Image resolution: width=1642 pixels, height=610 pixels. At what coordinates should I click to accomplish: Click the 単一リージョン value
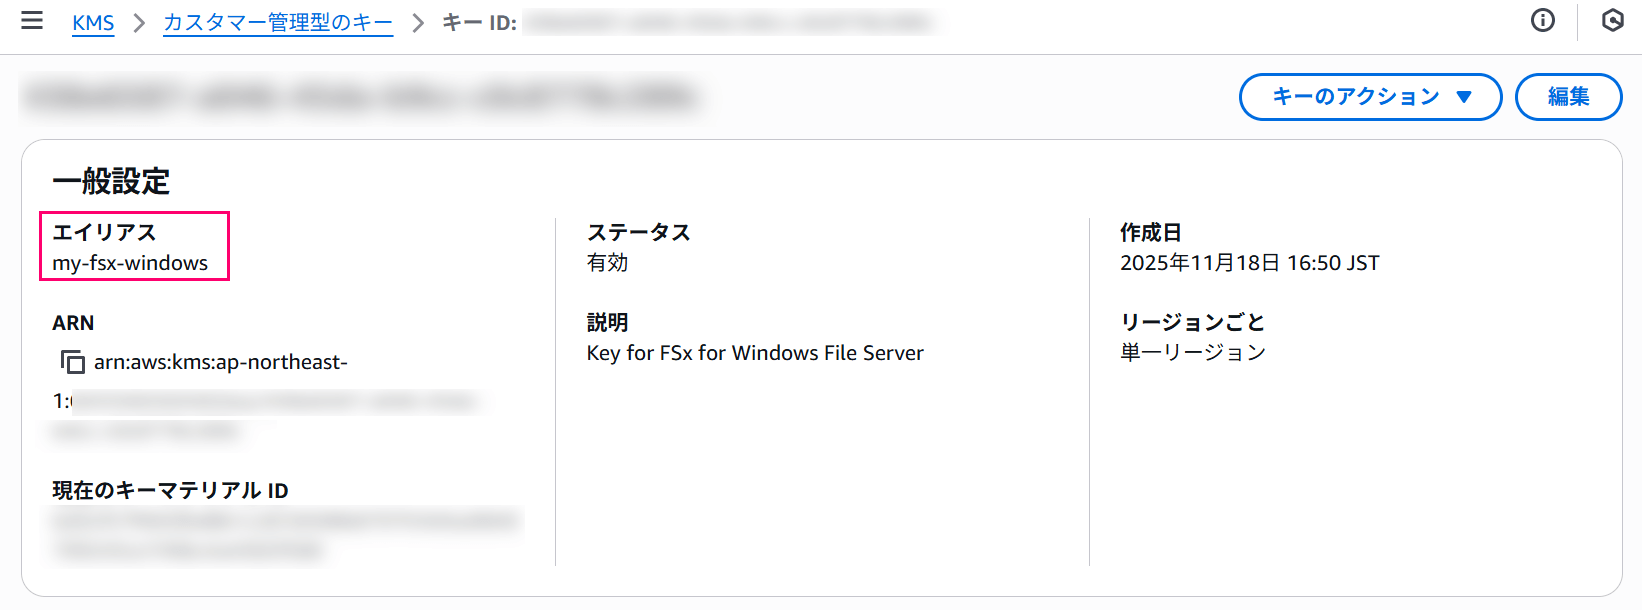[1192, 351]
